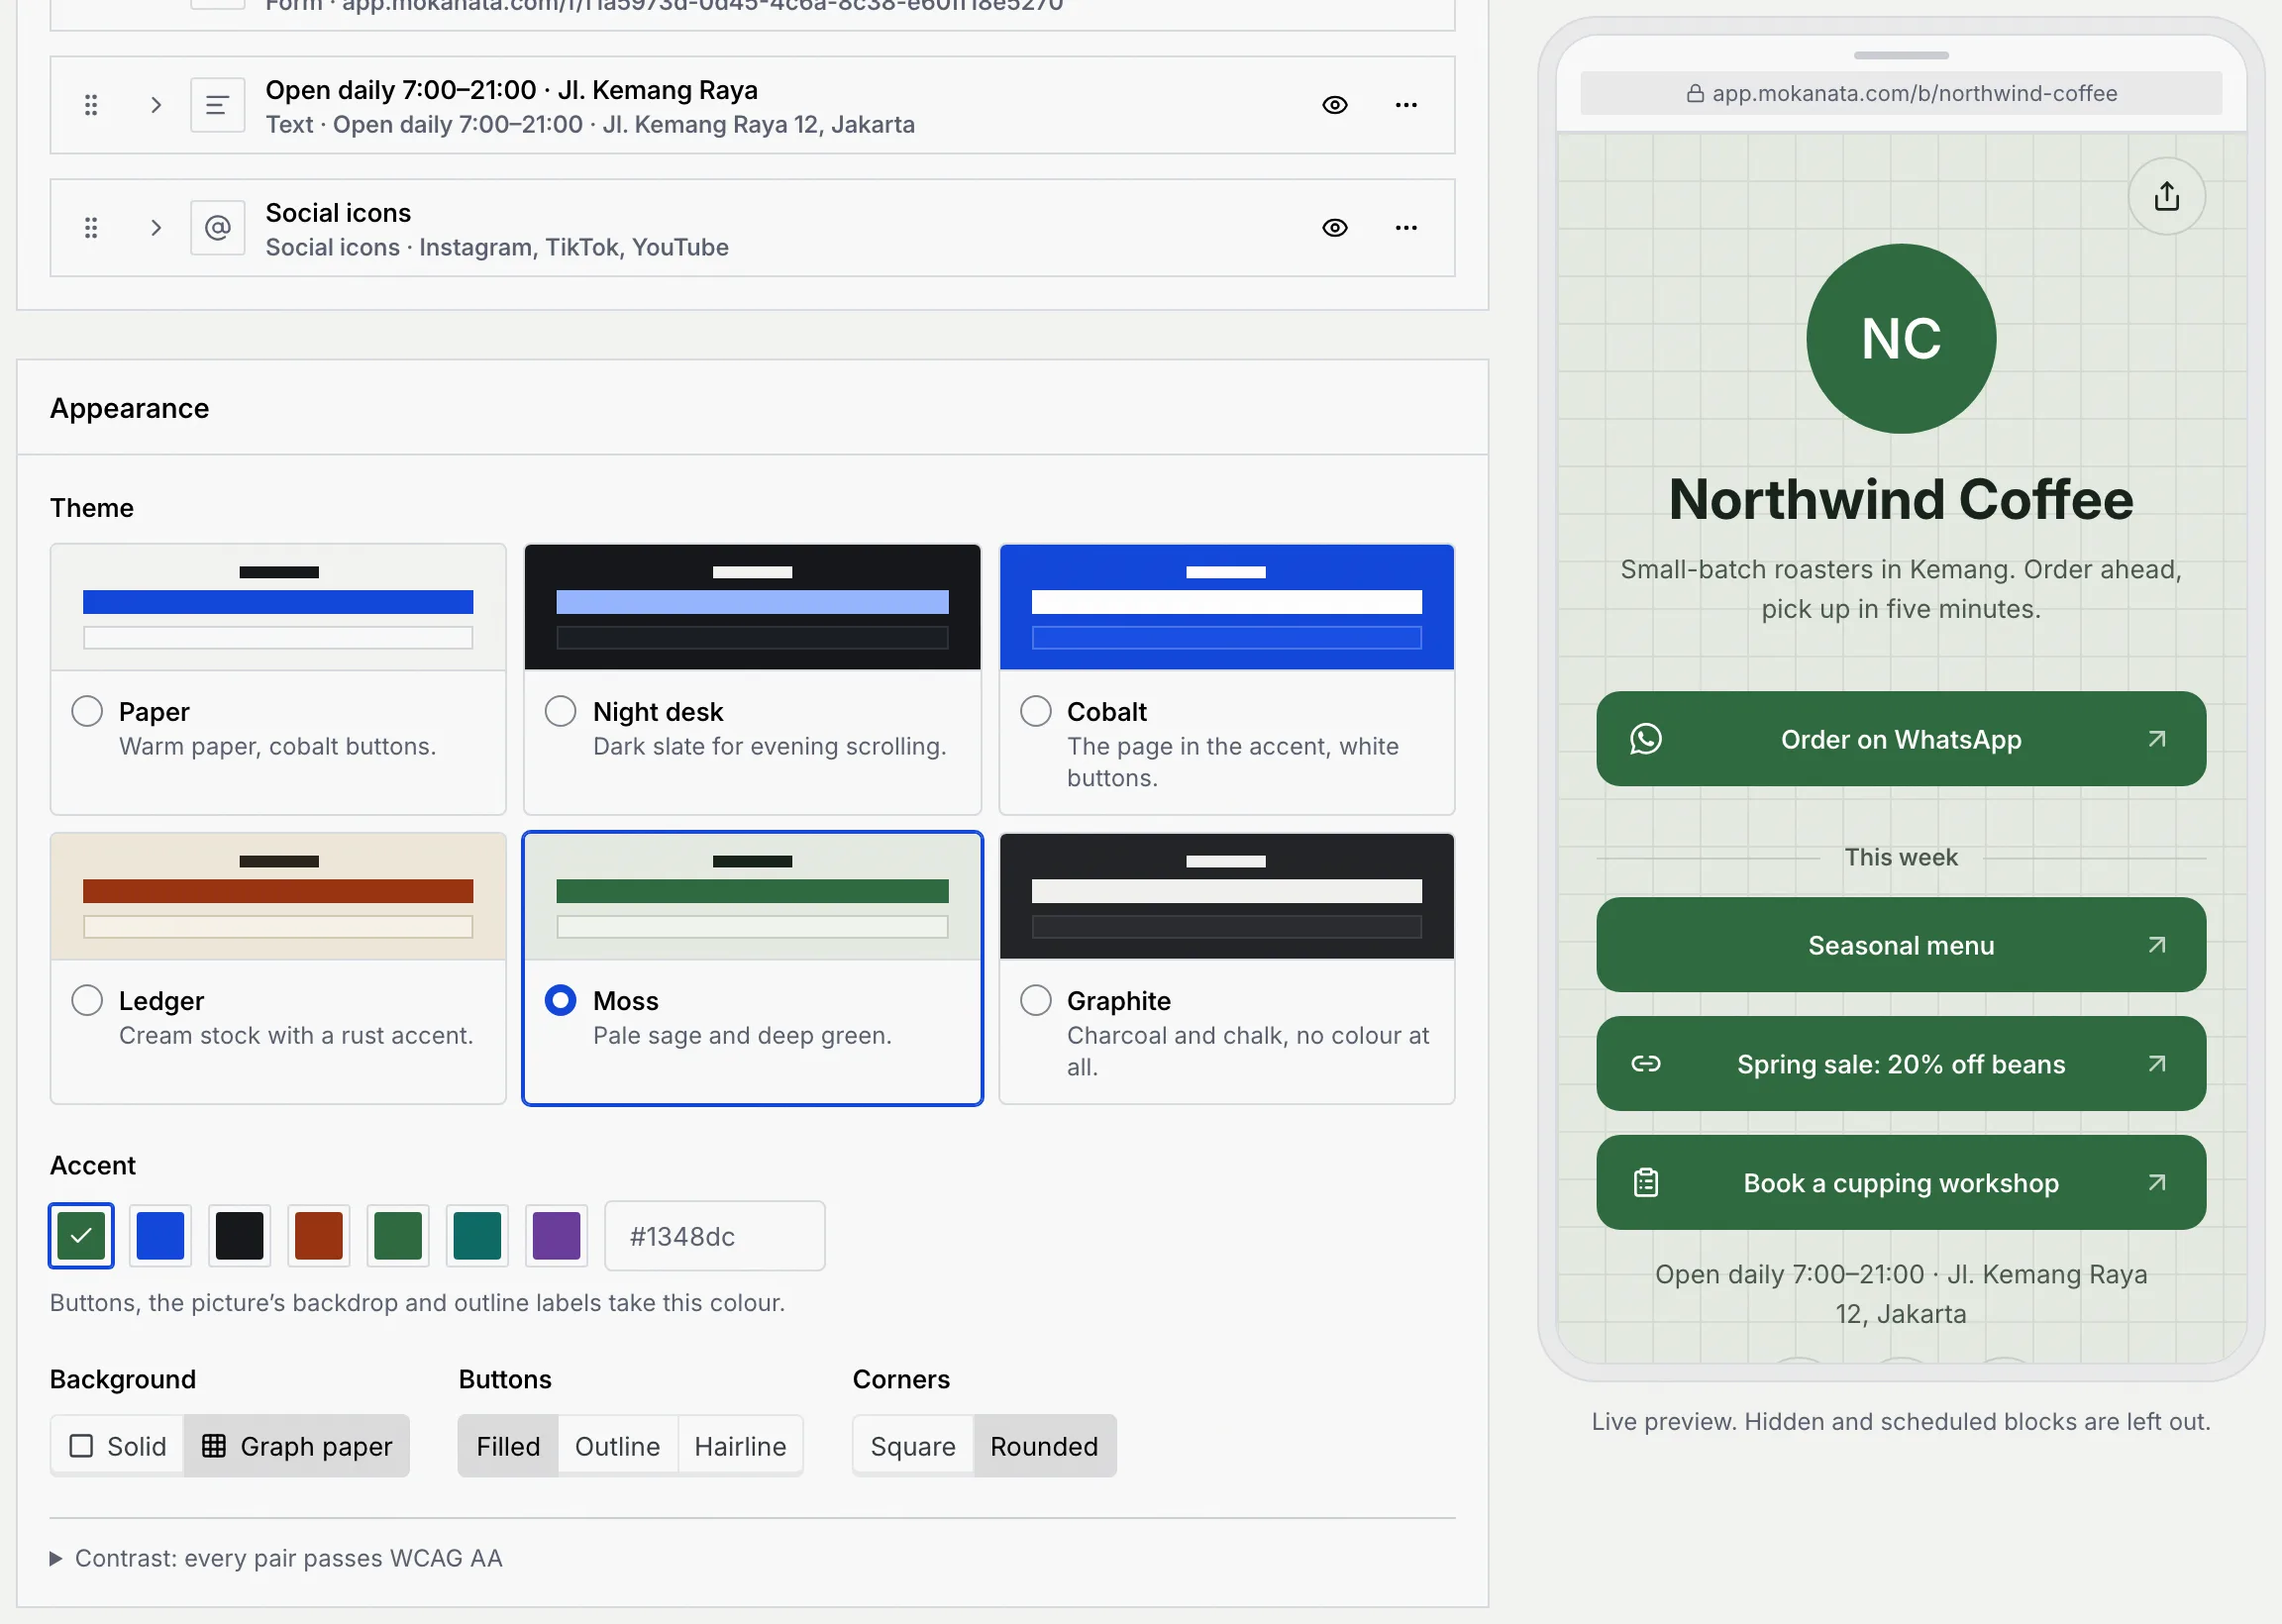
Task: Click the arrow icon on Seasonal menu button
Action: point(2157,945)
